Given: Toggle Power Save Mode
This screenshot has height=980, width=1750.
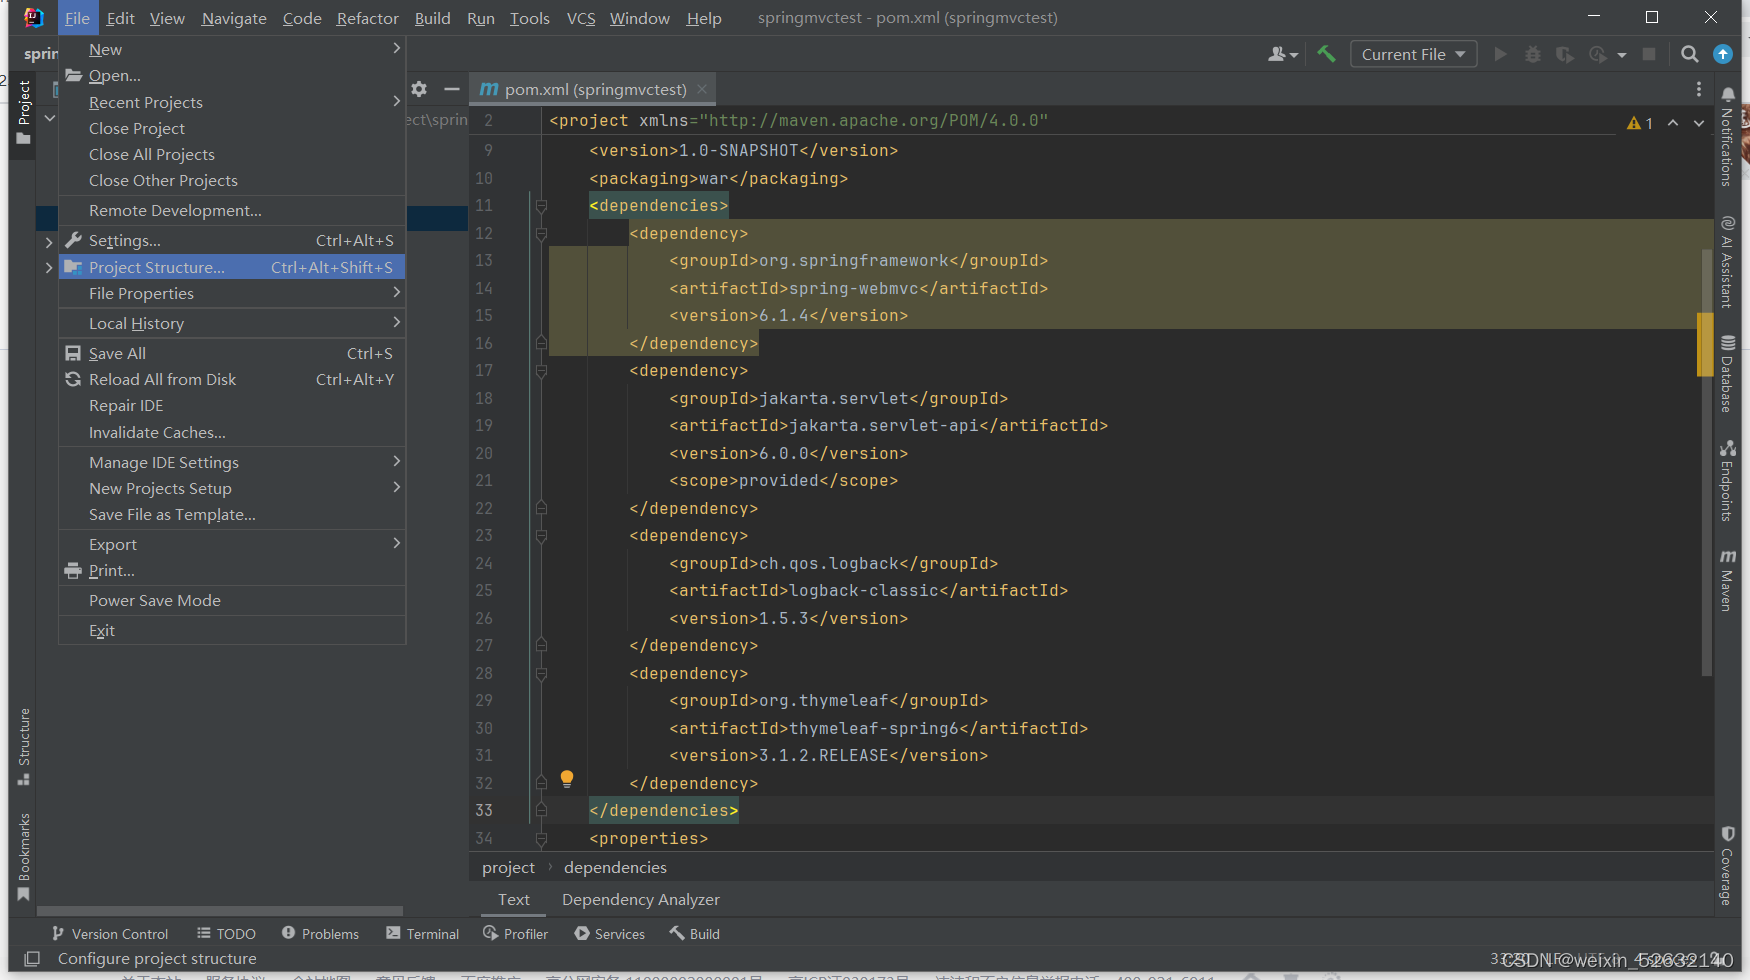Looking at the screenshot, I should tap(232, 600).
